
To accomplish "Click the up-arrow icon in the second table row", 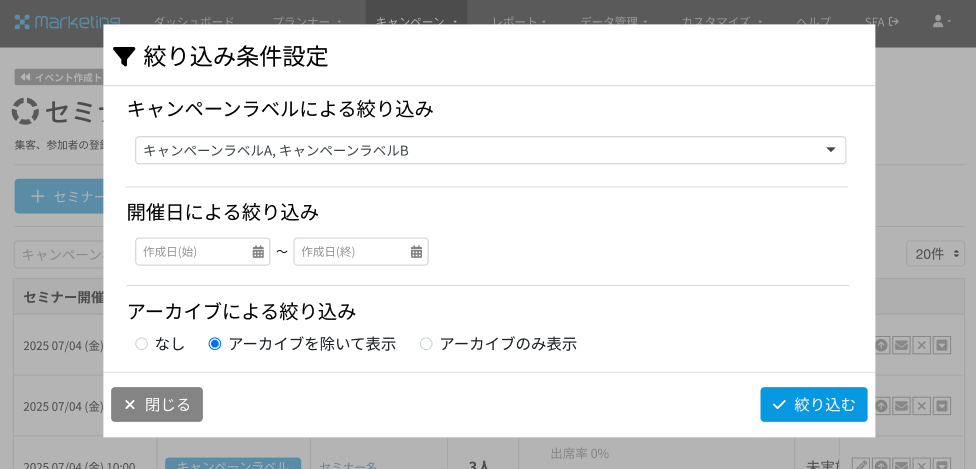I will [881, 406].
